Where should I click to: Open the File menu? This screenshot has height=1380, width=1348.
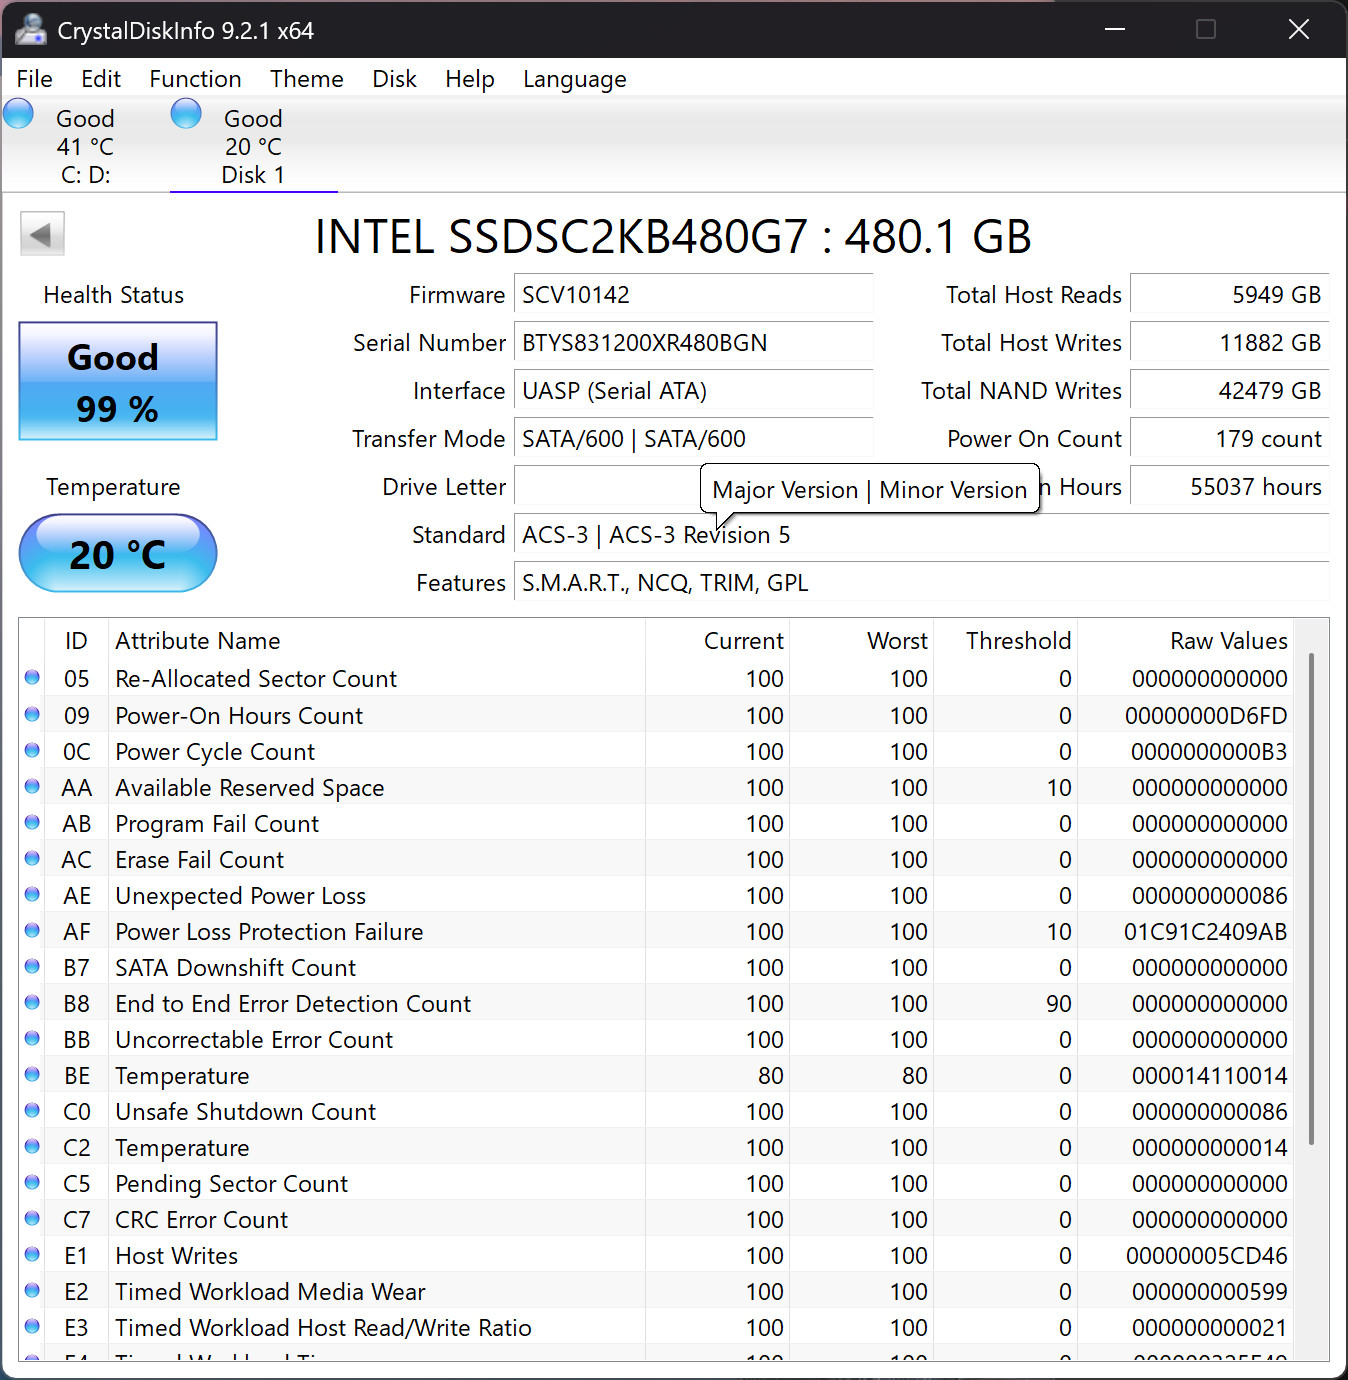click(x=35, y=79)
